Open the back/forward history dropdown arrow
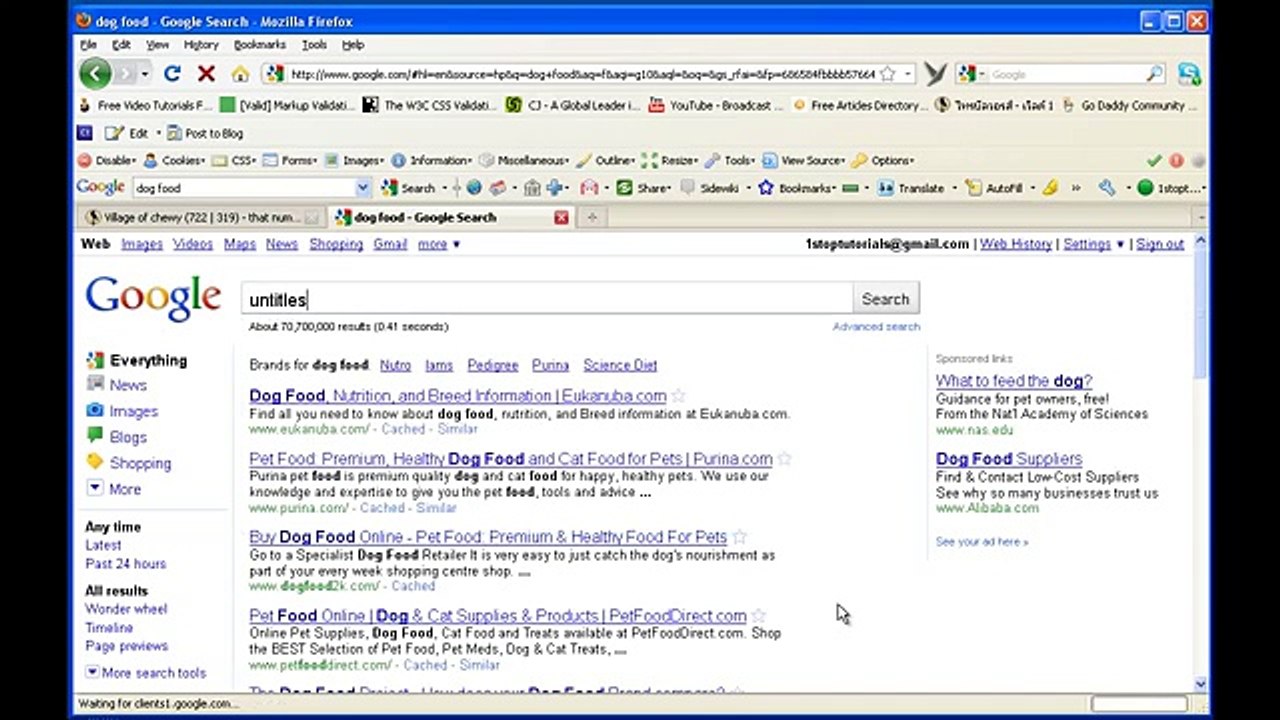The image size is (1280, 720). pos(145,74)
